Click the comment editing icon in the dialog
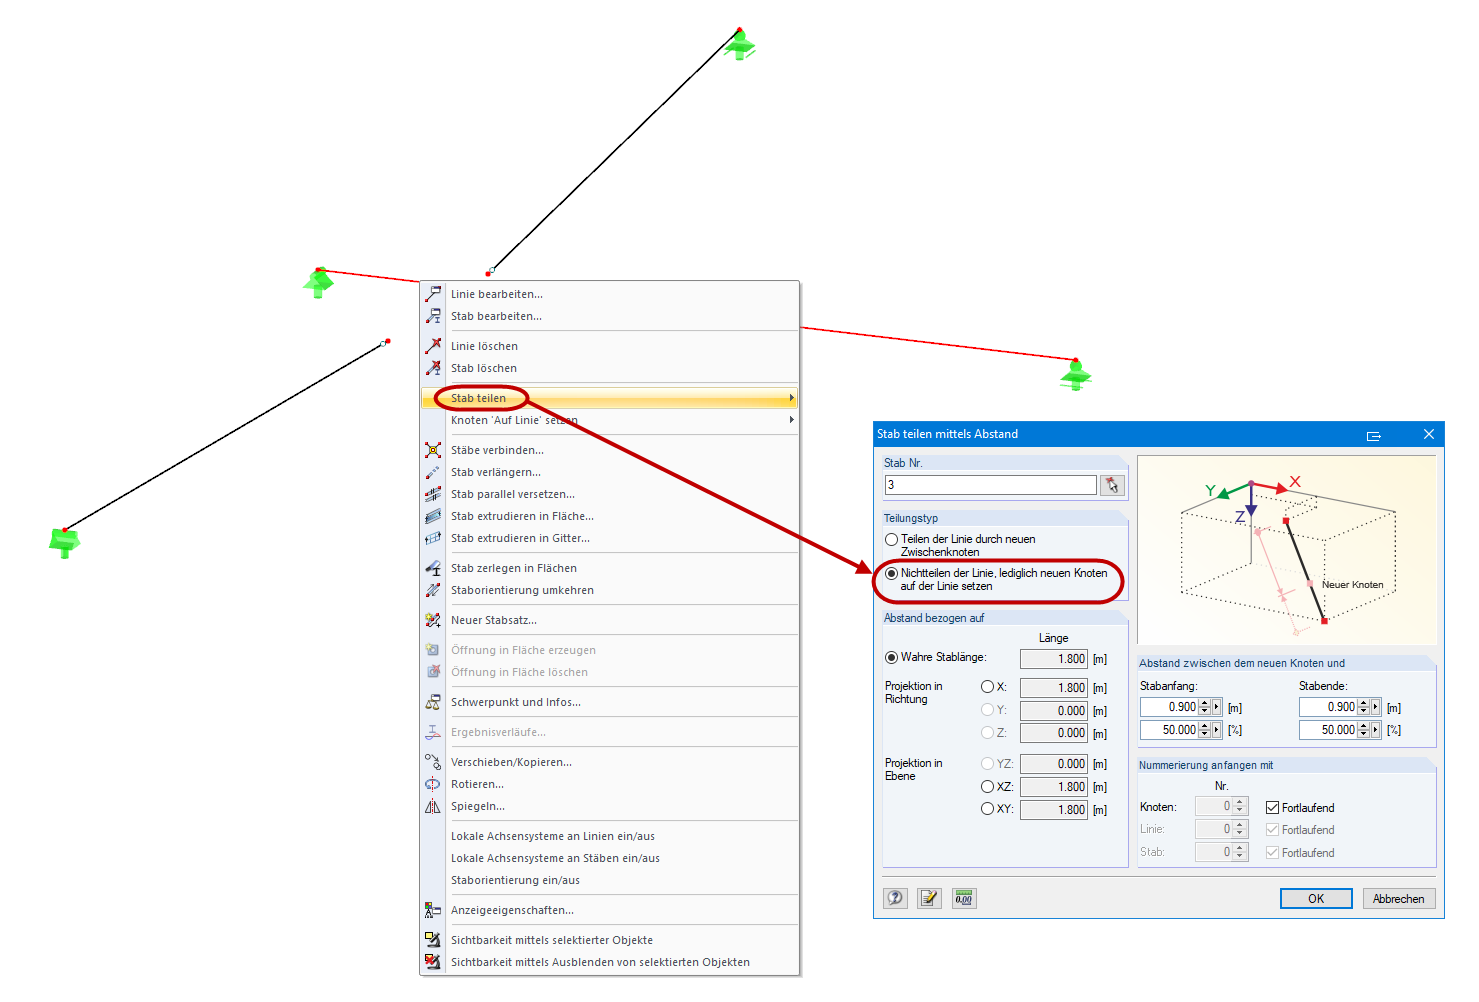 [x=929, y=897]
